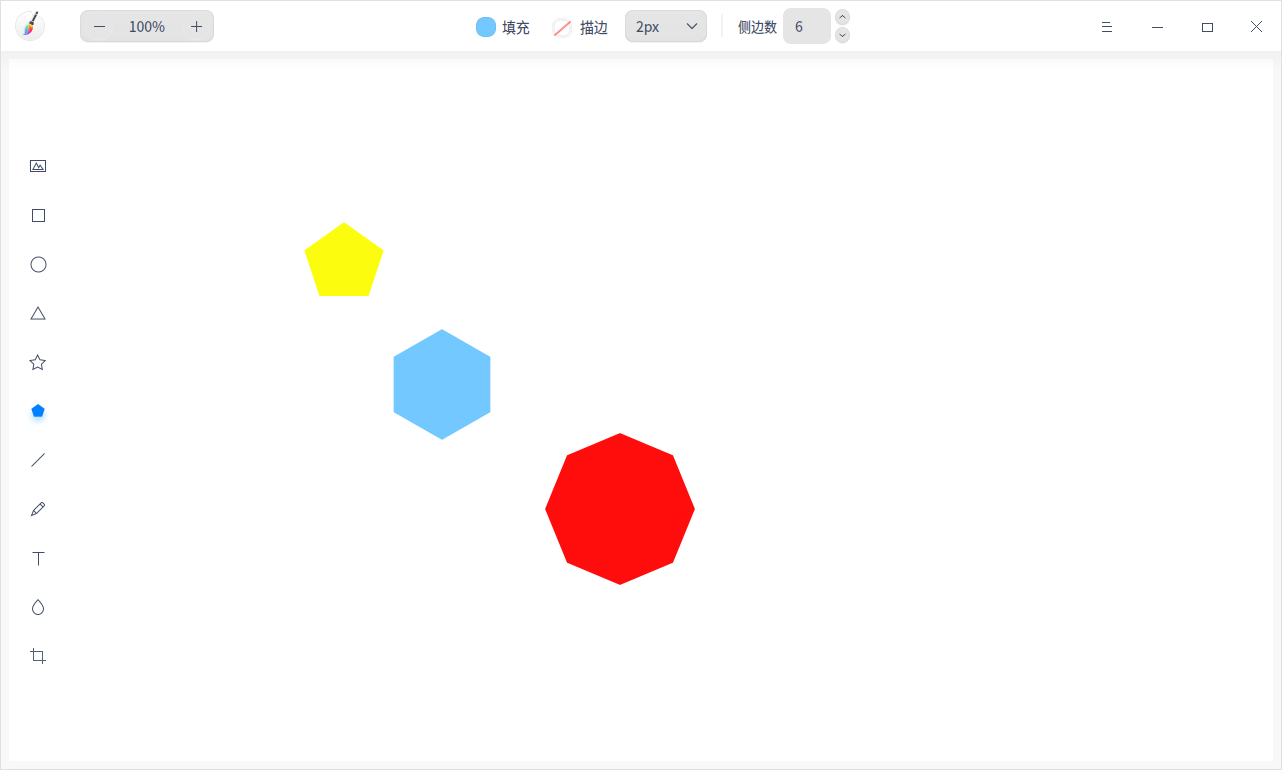Select the line tool
1282x770 pixels.
(38, 460)
